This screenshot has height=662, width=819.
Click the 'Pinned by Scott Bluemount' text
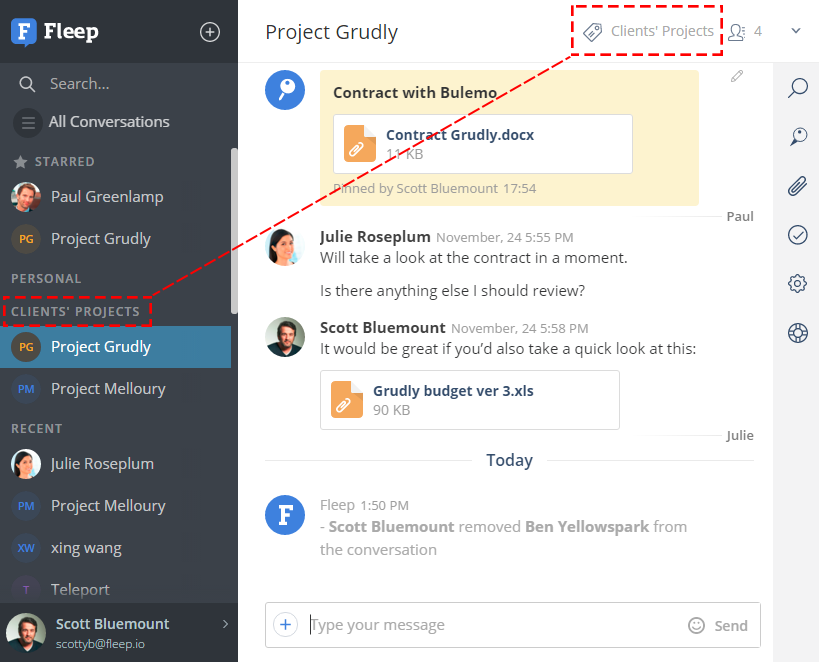416,189
